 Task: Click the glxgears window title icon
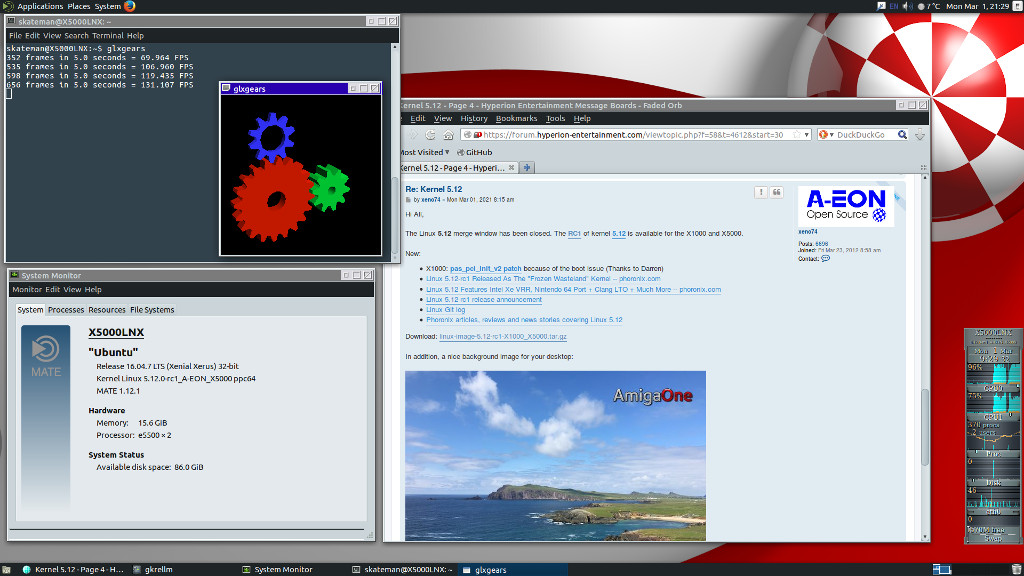(x=226, y=88)
